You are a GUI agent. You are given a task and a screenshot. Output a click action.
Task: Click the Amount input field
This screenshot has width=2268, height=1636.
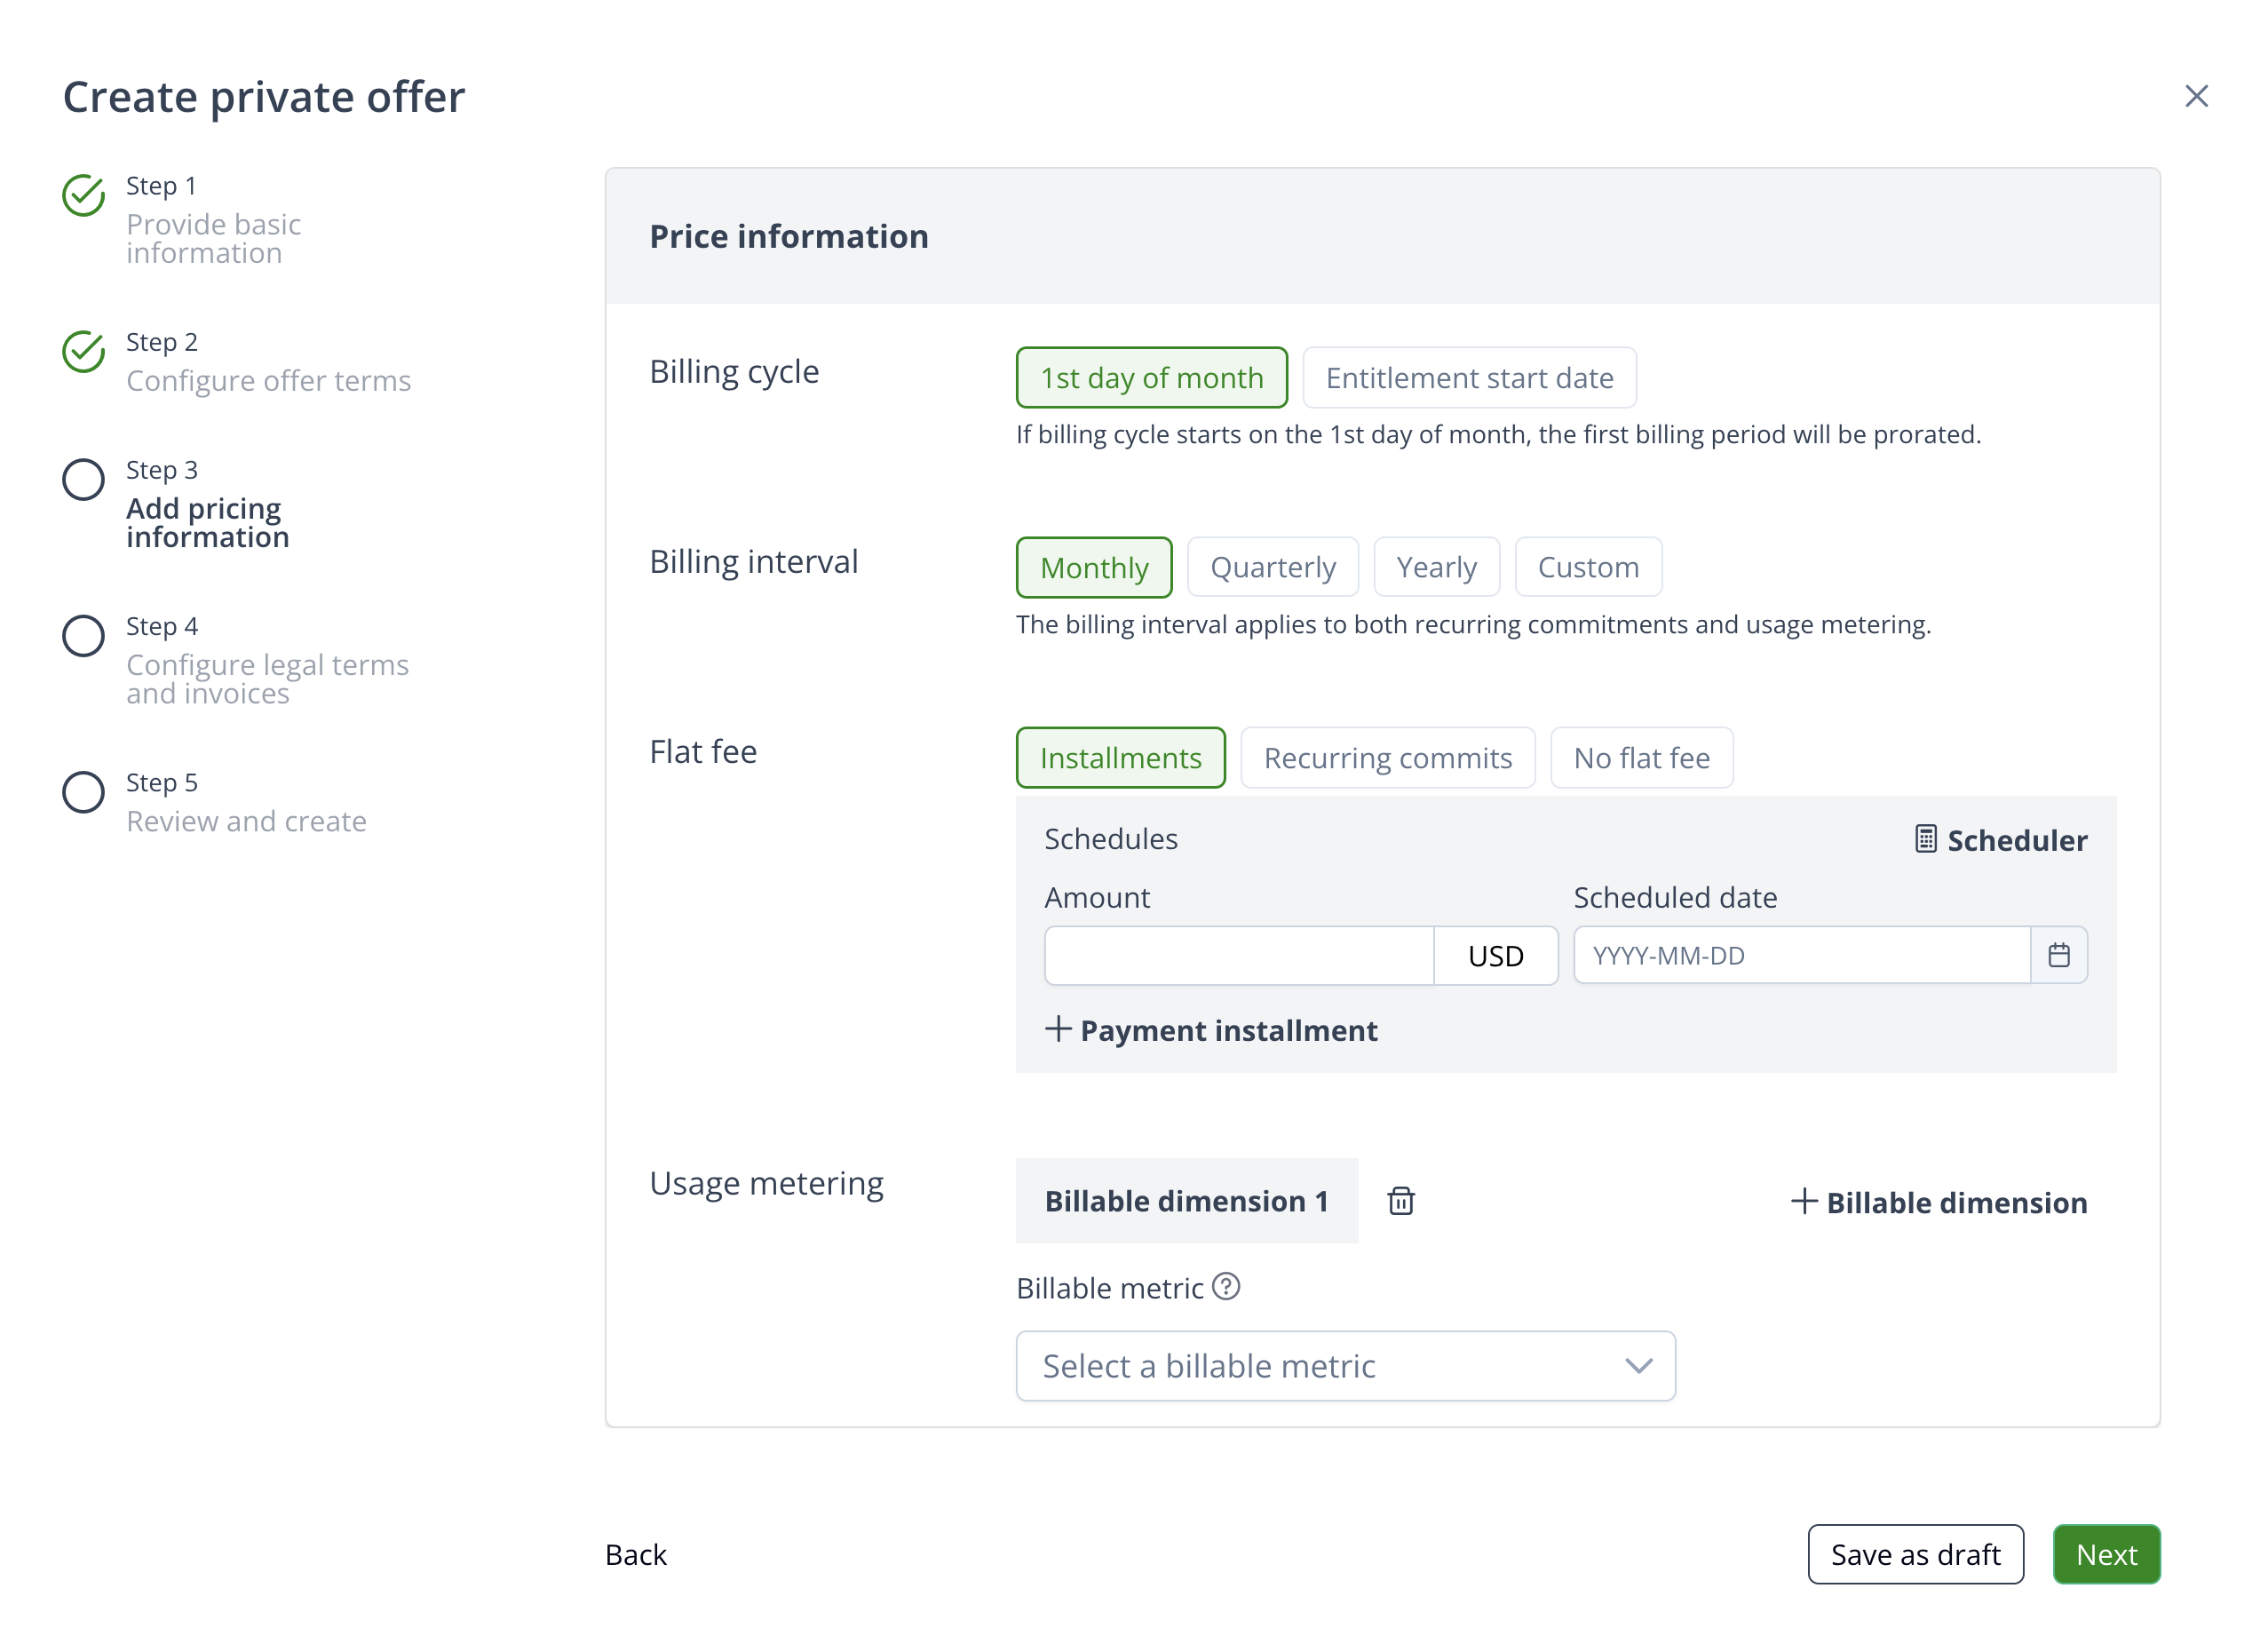pyautogui.click(x=1239, y=955)
